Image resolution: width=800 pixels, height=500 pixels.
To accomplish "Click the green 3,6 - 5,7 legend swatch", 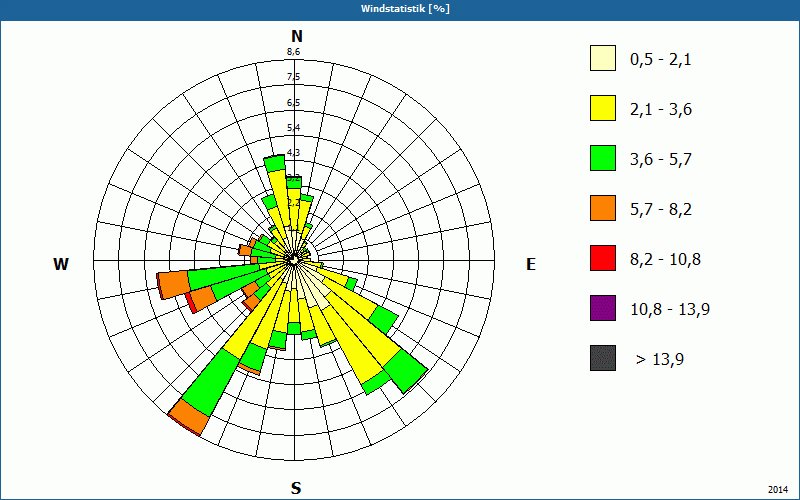I will tap(603, 158).
